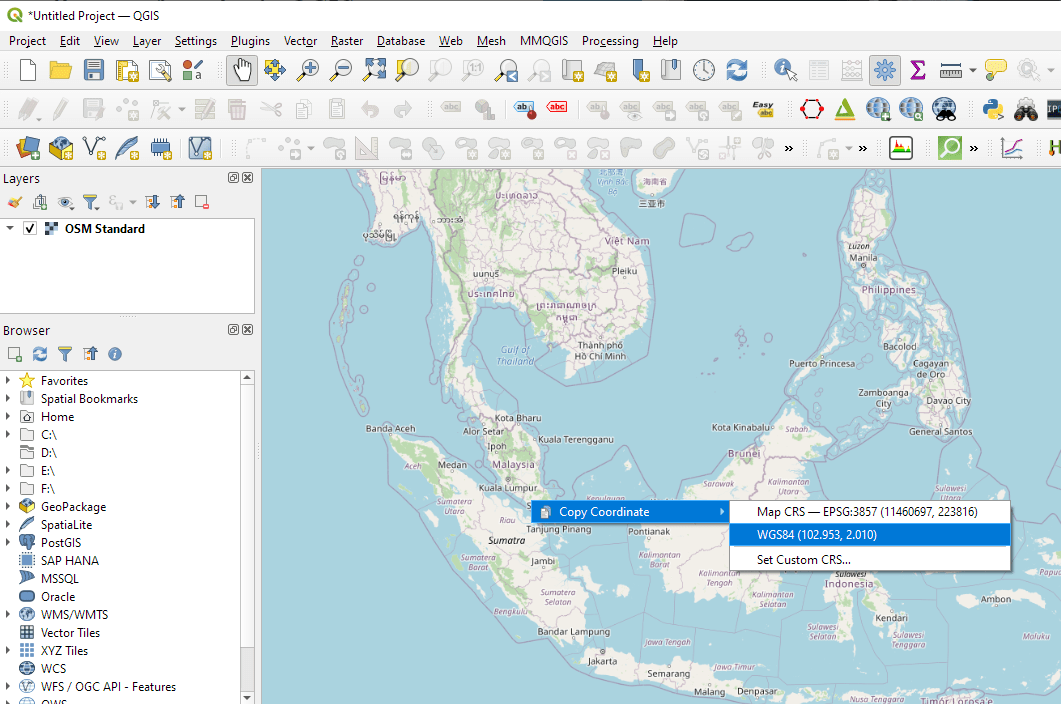
Task: Open the Vector menu
Action: point(300,41)
